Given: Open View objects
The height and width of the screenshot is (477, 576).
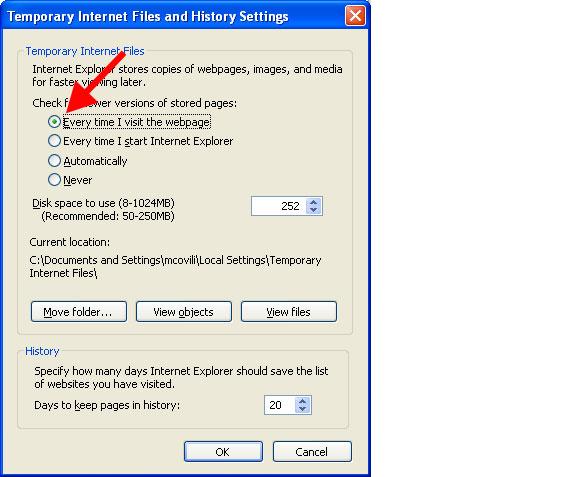Looking at the screenshot, I should coord(184,312).
